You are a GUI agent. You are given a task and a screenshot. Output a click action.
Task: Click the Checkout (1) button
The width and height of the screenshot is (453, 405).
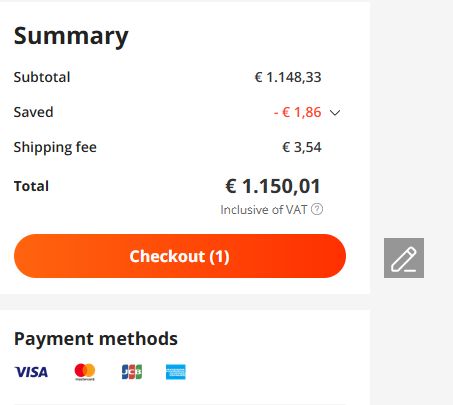coord(180,256)
